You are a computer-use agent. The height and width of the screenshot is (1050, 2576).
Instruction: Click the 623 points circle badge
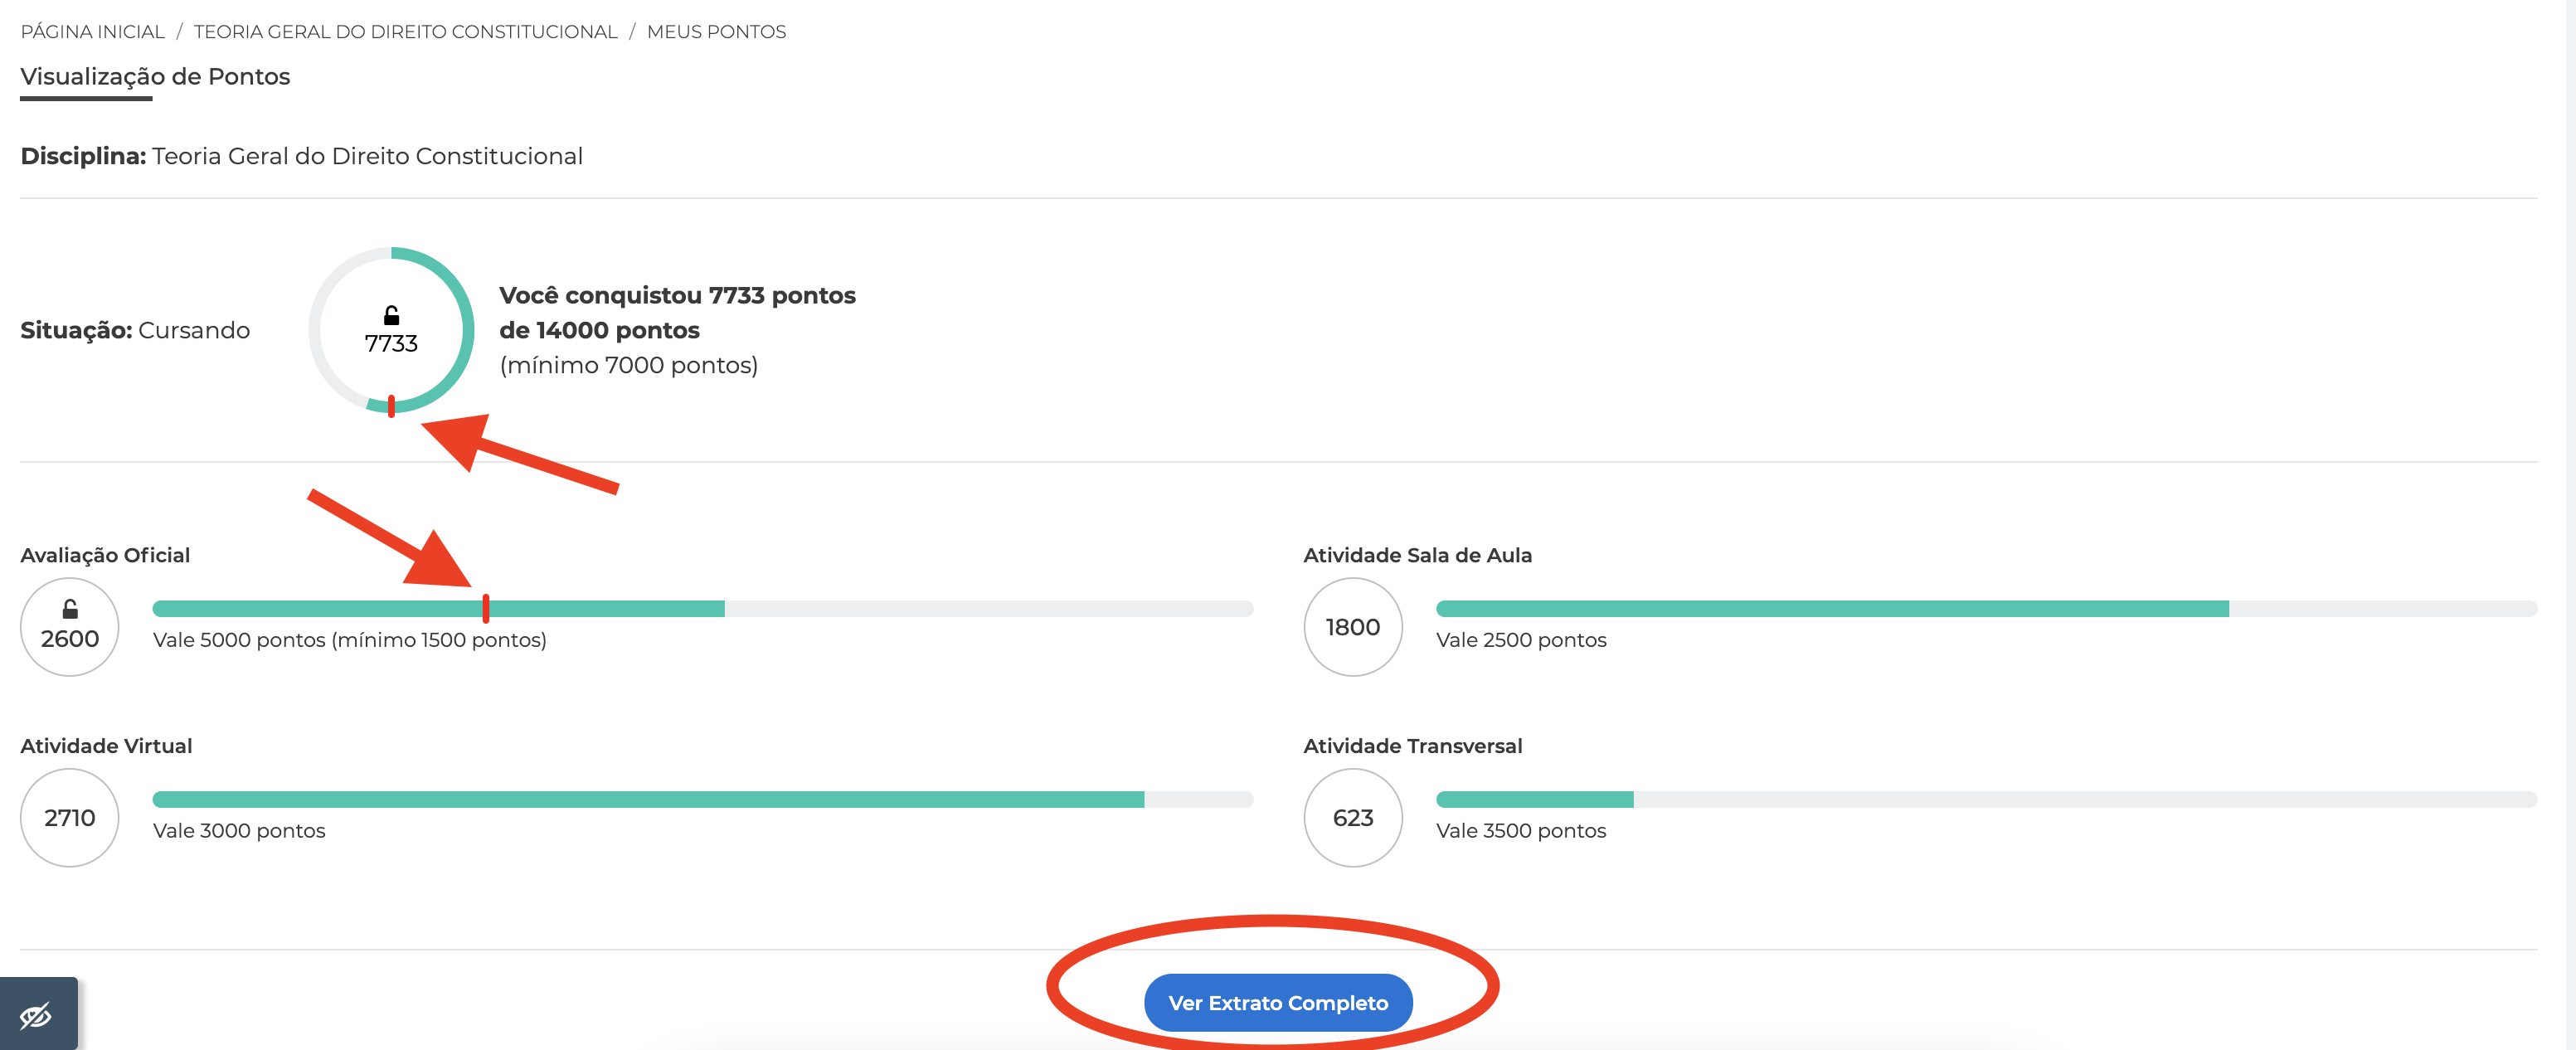tap(1352, 818)
